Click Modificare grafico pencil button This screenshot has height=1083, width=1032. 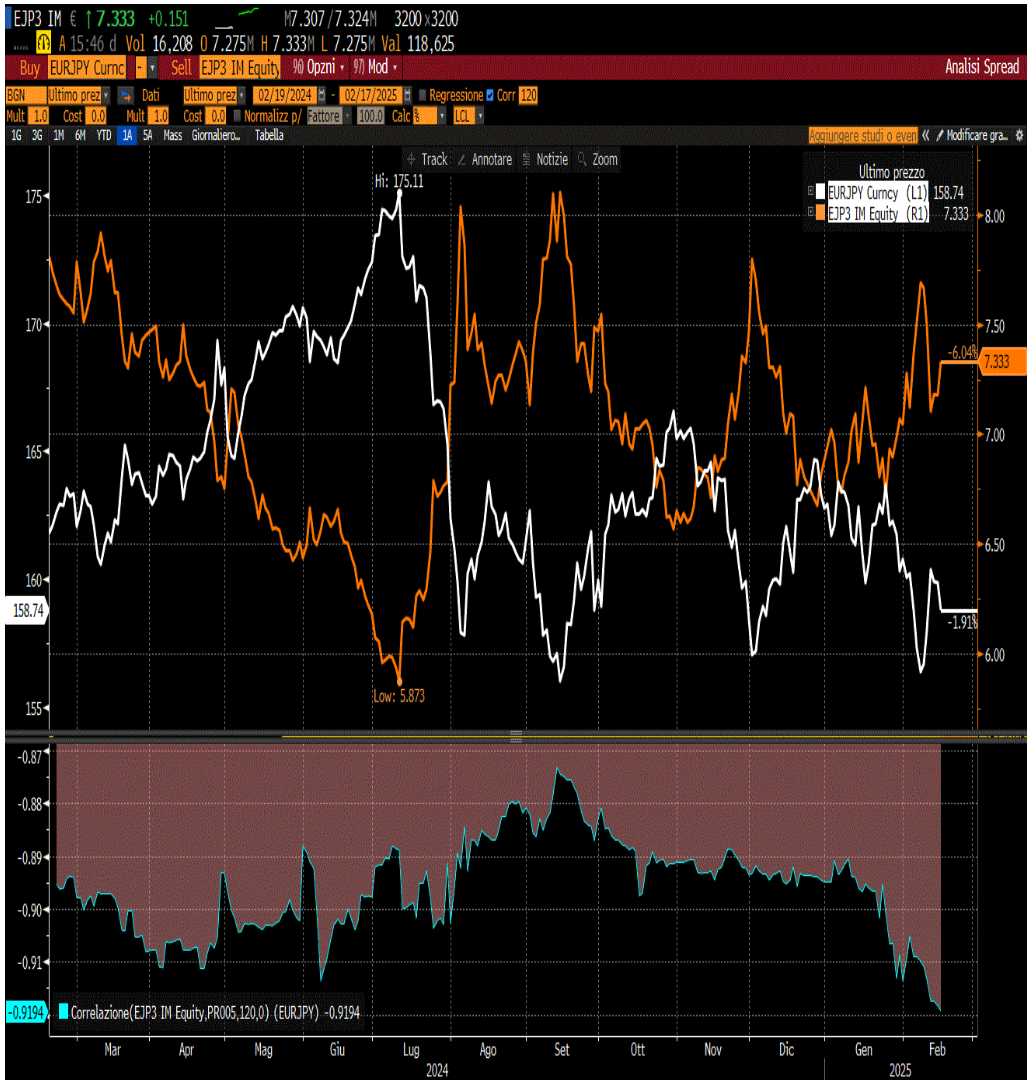(972, 135)
